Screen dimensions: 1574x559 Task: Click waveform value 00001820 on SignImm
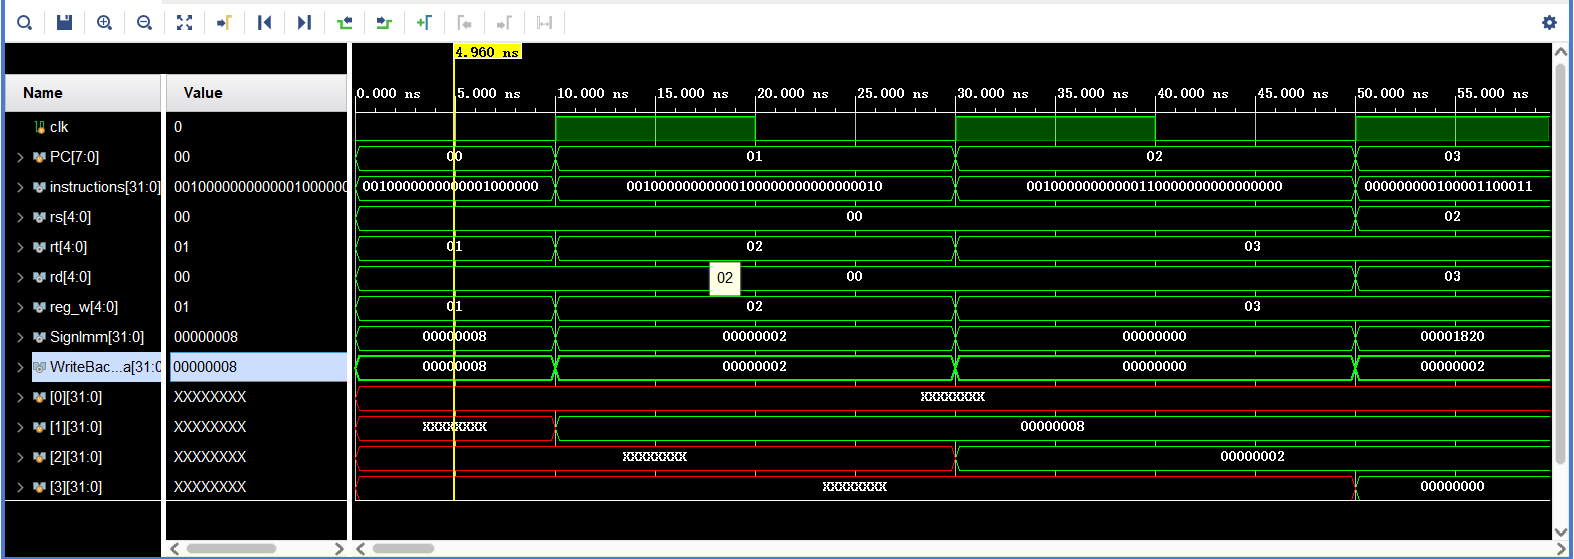pos(1452,337)
